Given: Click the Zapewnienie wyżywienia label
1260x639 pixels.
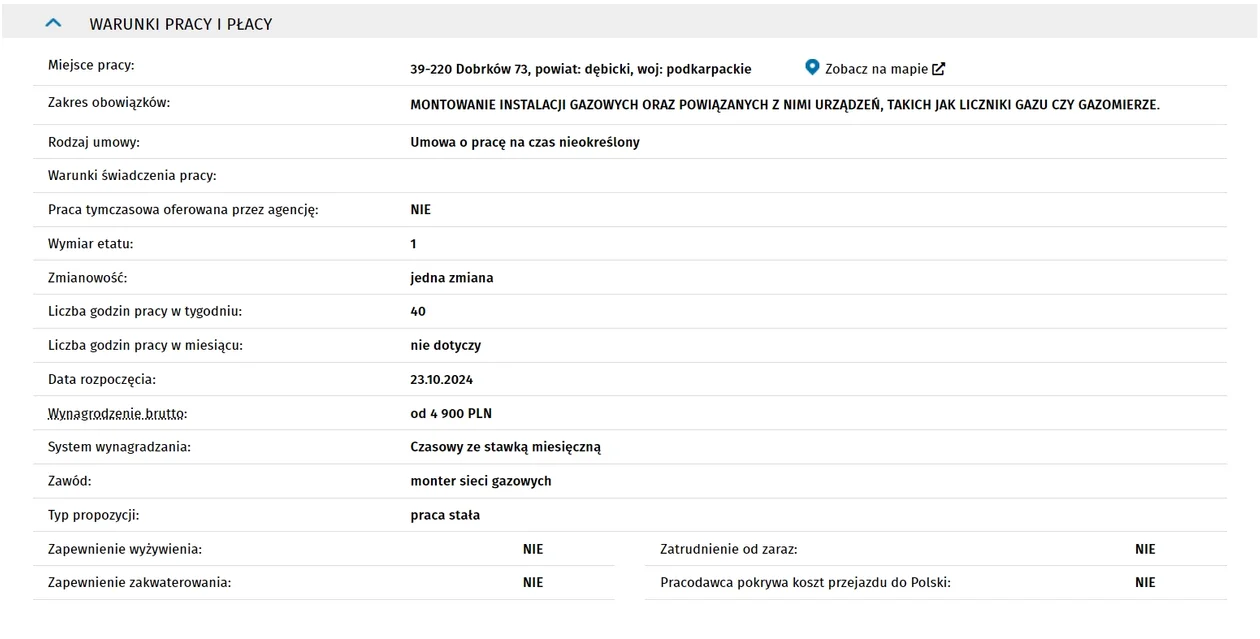Looking at the screenshot, I should tap(125, 549).
